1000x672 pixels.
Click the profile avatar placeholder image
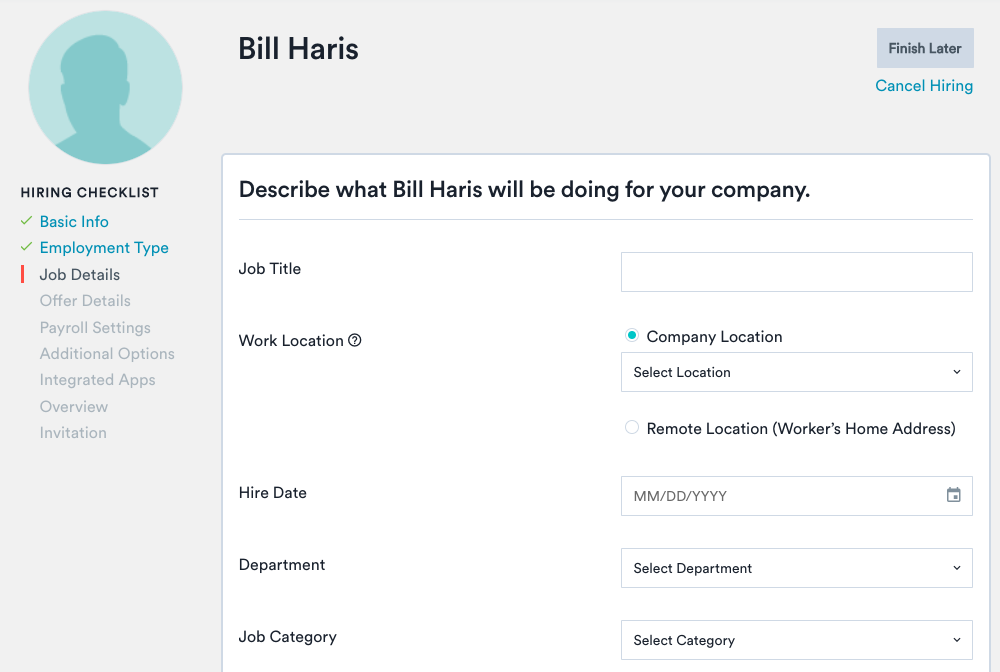105,88
